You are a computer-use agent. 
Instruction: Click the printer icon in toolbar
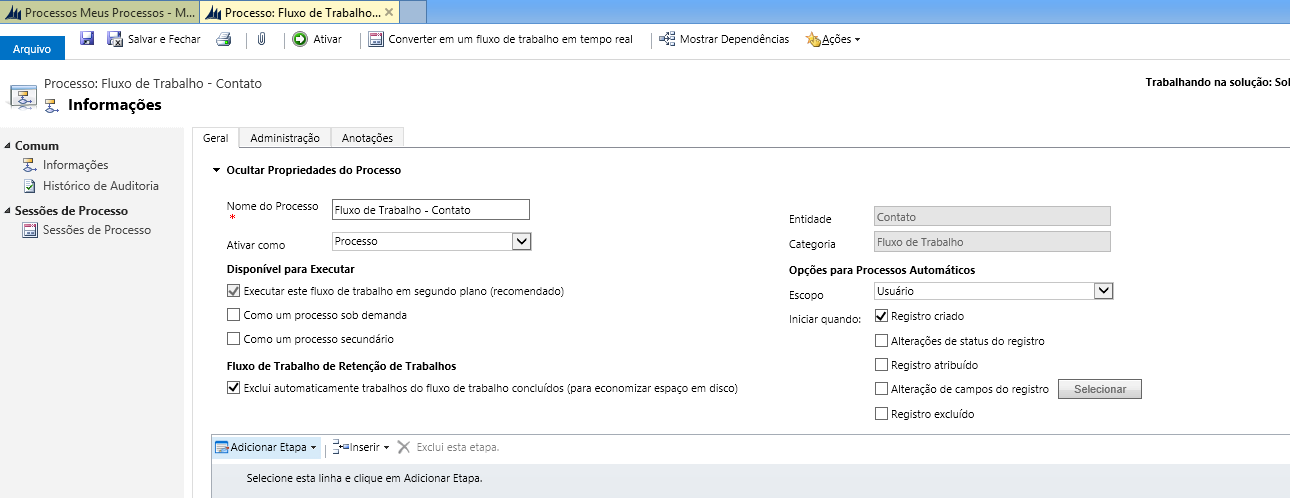coord(224,40)
